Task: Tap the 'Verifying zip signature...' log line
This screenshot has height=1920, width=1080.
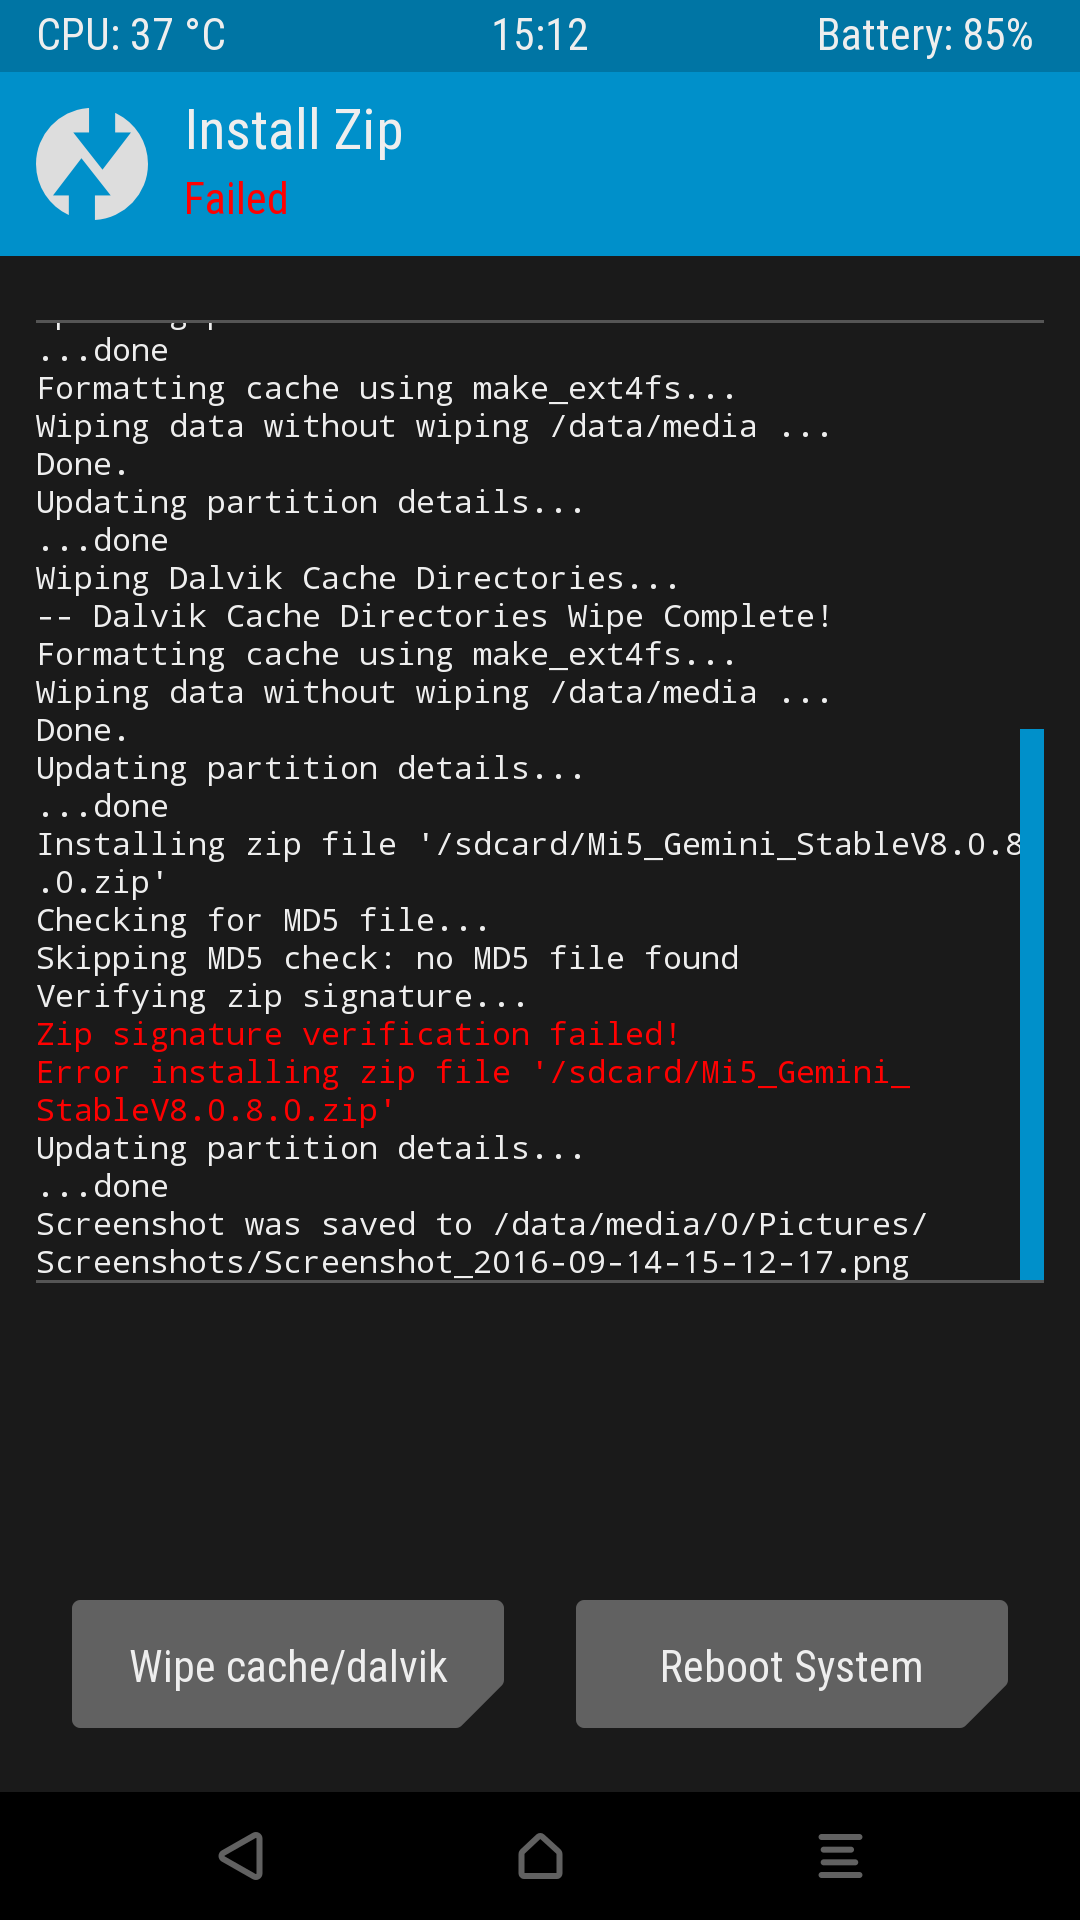Action: click(281, 996)
